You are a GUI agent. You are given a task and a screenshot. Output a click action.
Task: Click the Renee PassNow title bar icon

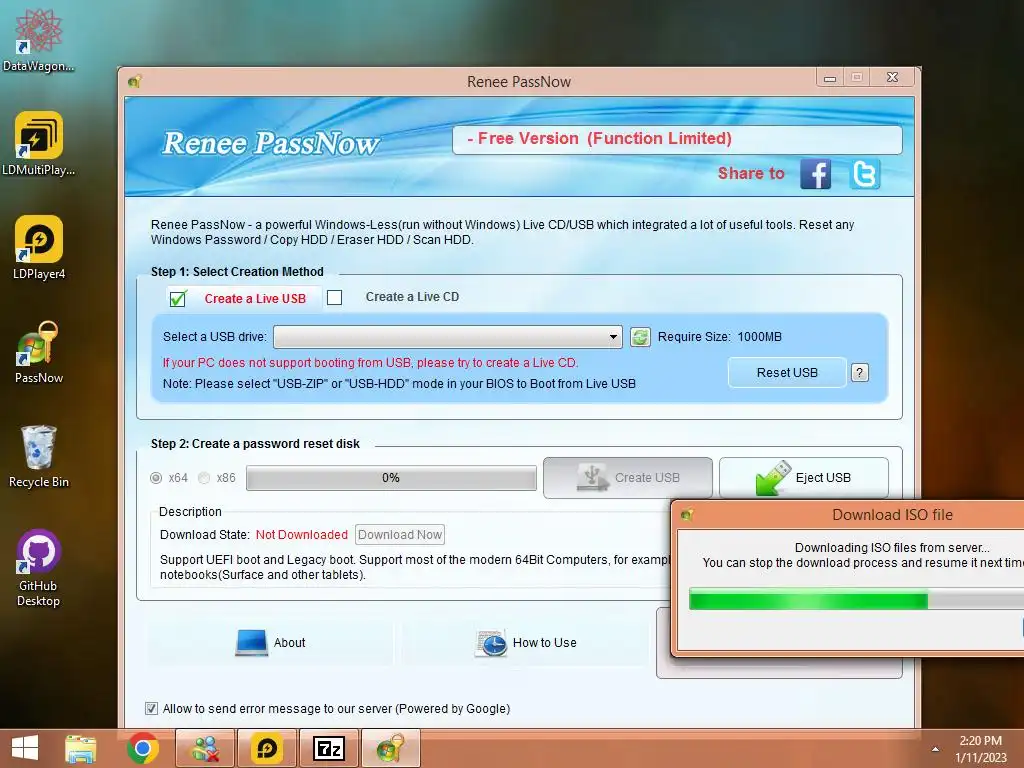[135, 82]
